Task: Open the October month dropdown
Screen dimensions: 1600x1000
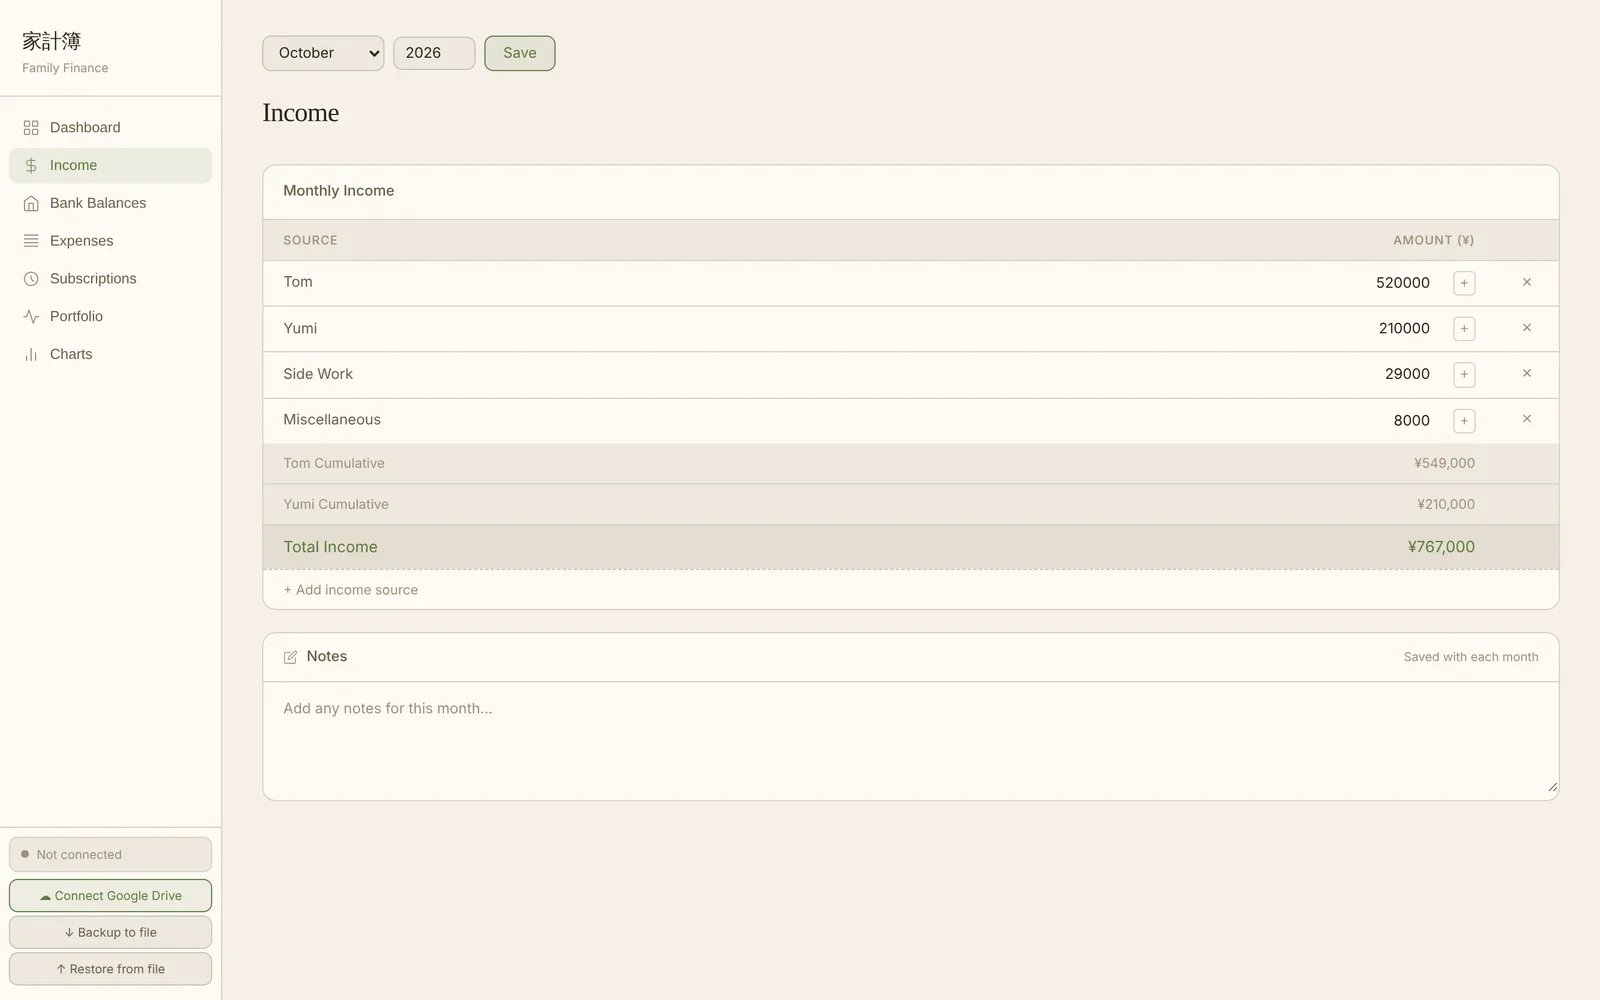Action: coord(323,53)
